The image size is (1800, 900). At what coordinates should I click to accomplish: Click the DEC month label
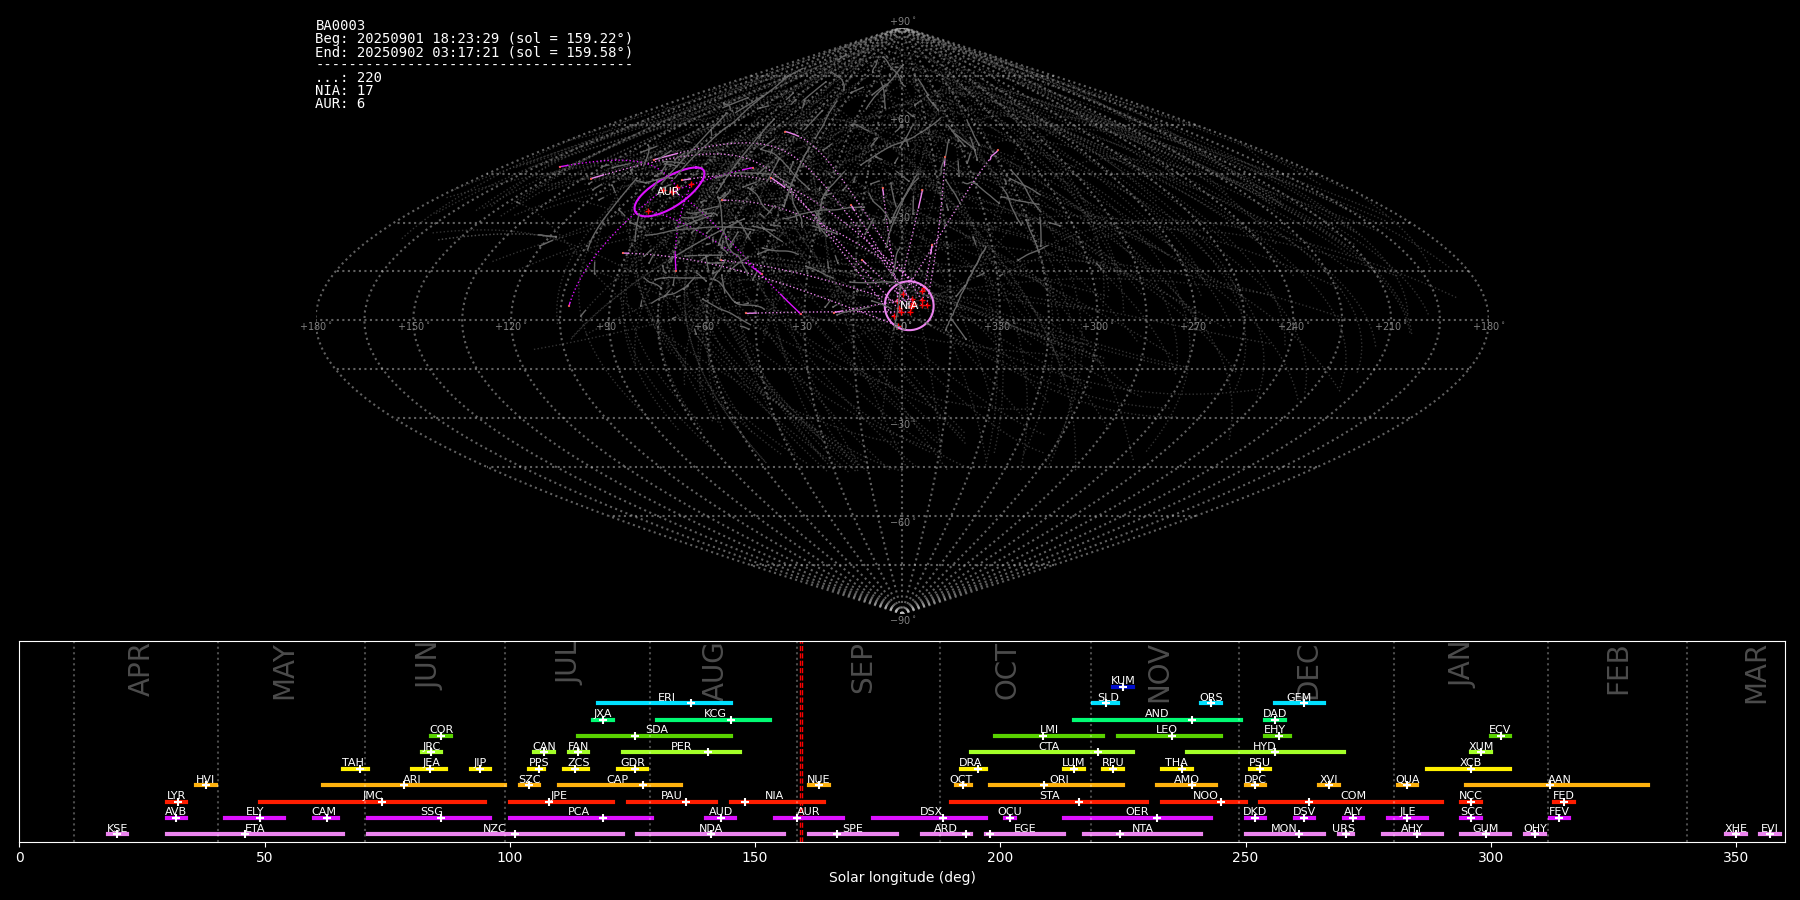click(1308, 670)
